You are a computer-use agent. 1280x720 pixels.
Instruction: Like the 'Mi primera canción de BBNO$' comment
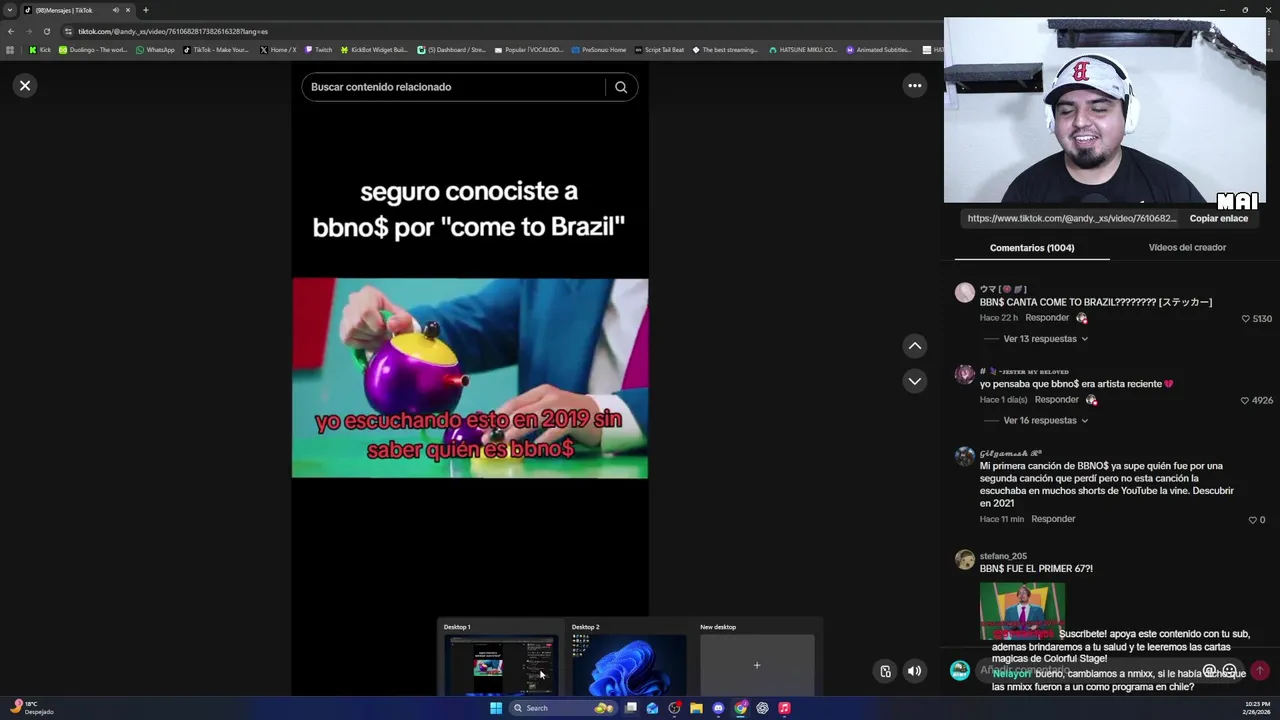[x=1252, y=520]
